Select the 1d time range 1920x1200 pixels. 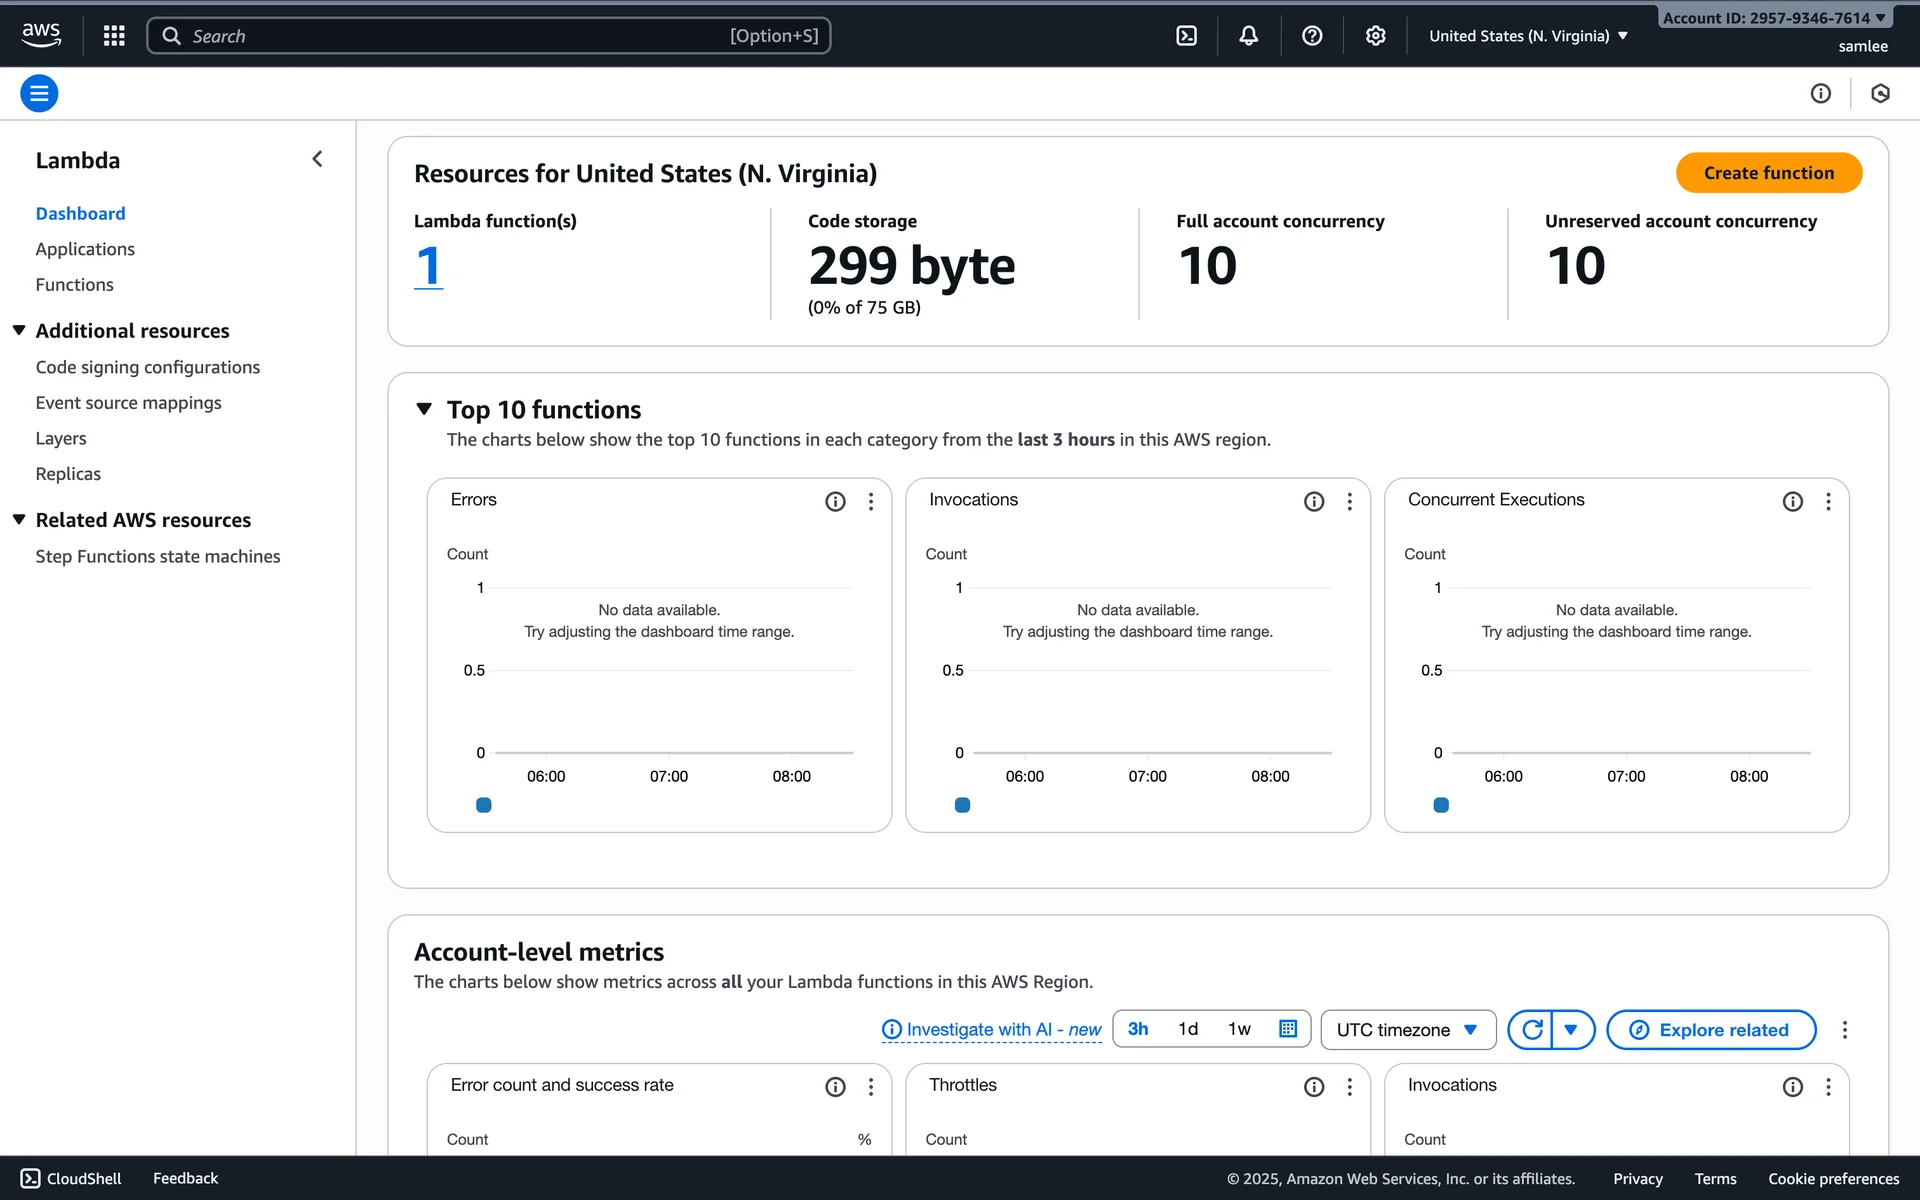pos(1187,1029)
